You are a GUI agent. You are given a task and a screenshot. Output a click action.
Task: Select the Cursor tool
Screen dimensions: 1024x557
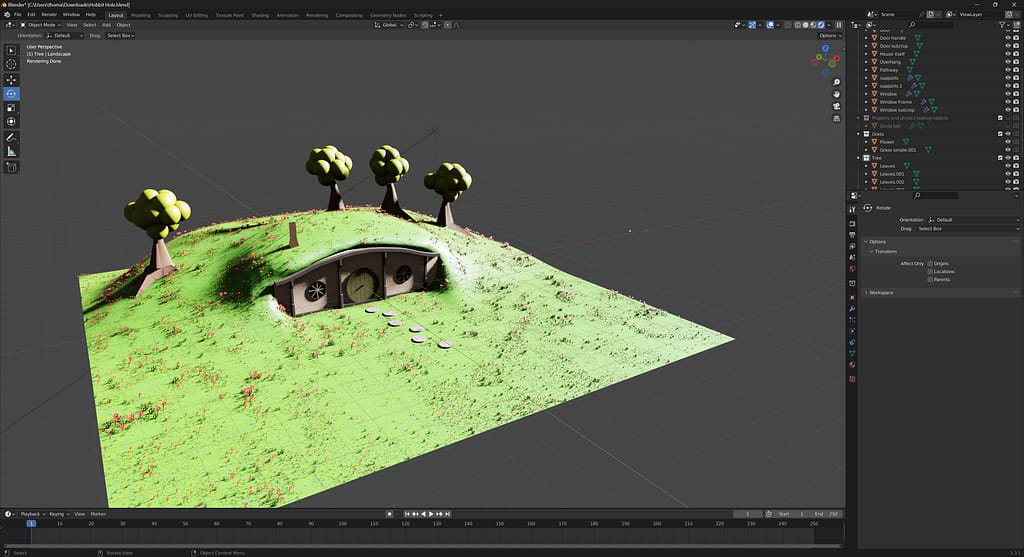[x=12, y=64]
